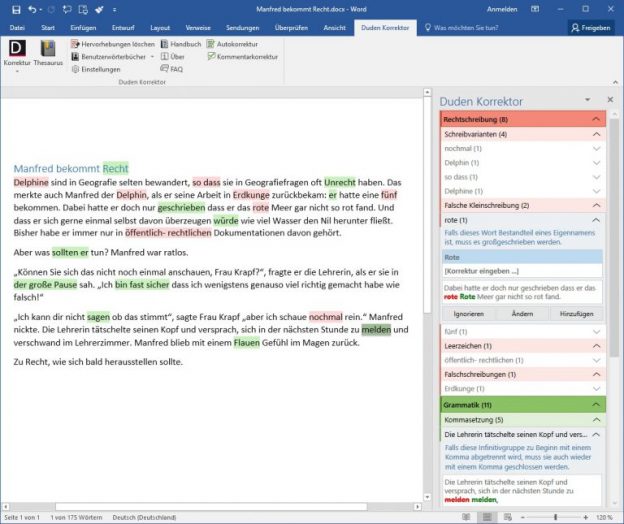624x524 pixels.
Task: Click the zoom slider handle
Action: (556, 517)
